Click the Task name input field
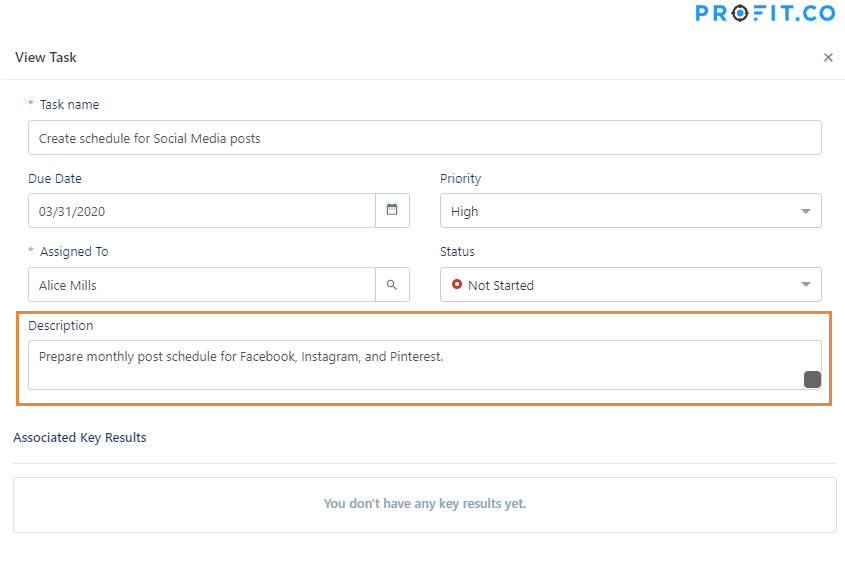Screen dimensions: 845x570 [x=425, y=138]
